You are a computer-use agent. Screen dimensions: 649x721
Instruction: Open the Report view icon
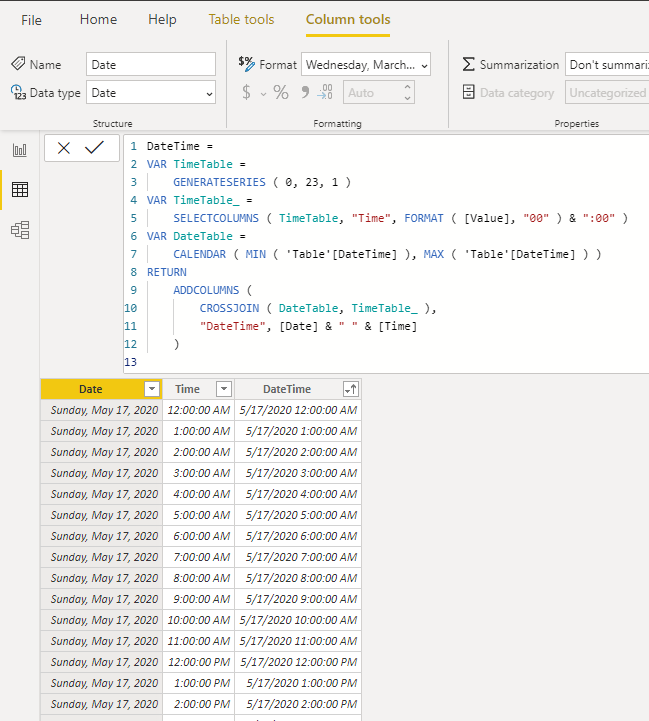(x=20, y=150)
